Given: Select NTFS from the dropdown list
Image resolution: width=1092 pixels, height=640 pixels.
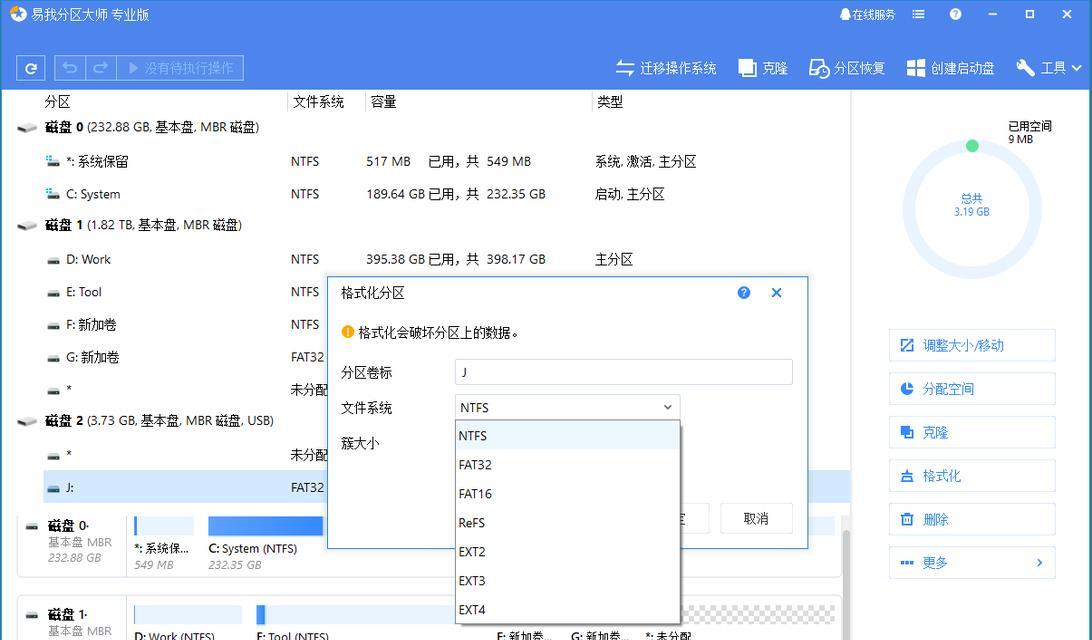Looking at the screenshot, I should pyautogui.click(x=567, y=436).
